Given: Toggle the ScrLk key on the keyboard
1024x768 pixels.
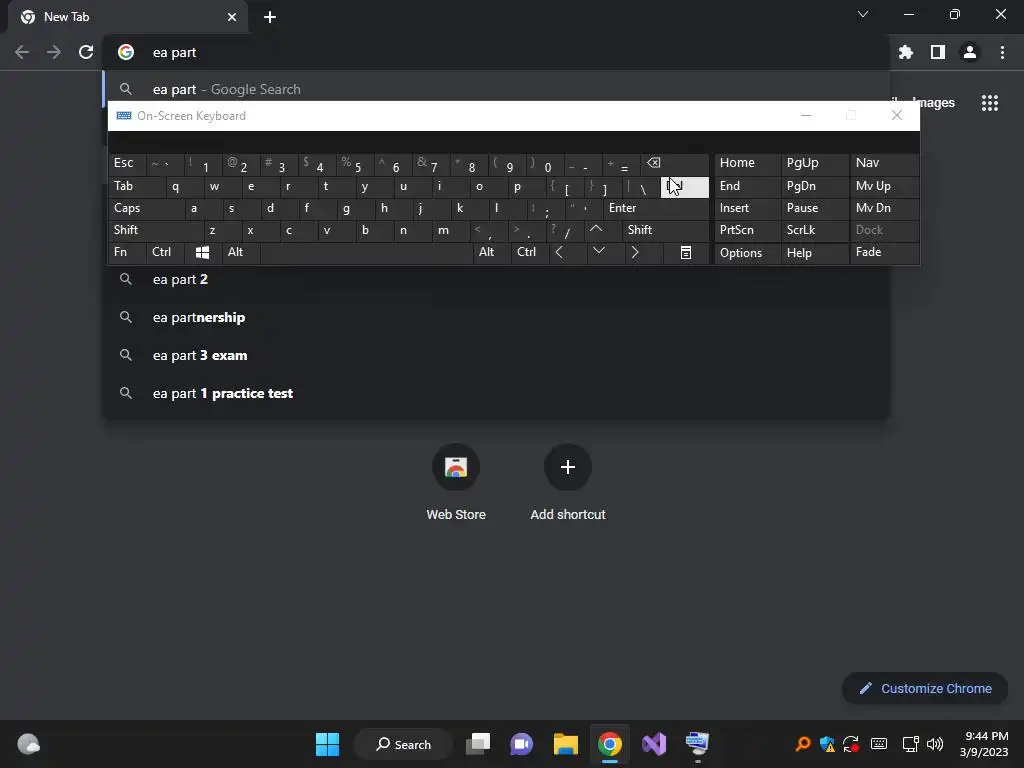Looking at the screenshot, I should pos(815,230).
